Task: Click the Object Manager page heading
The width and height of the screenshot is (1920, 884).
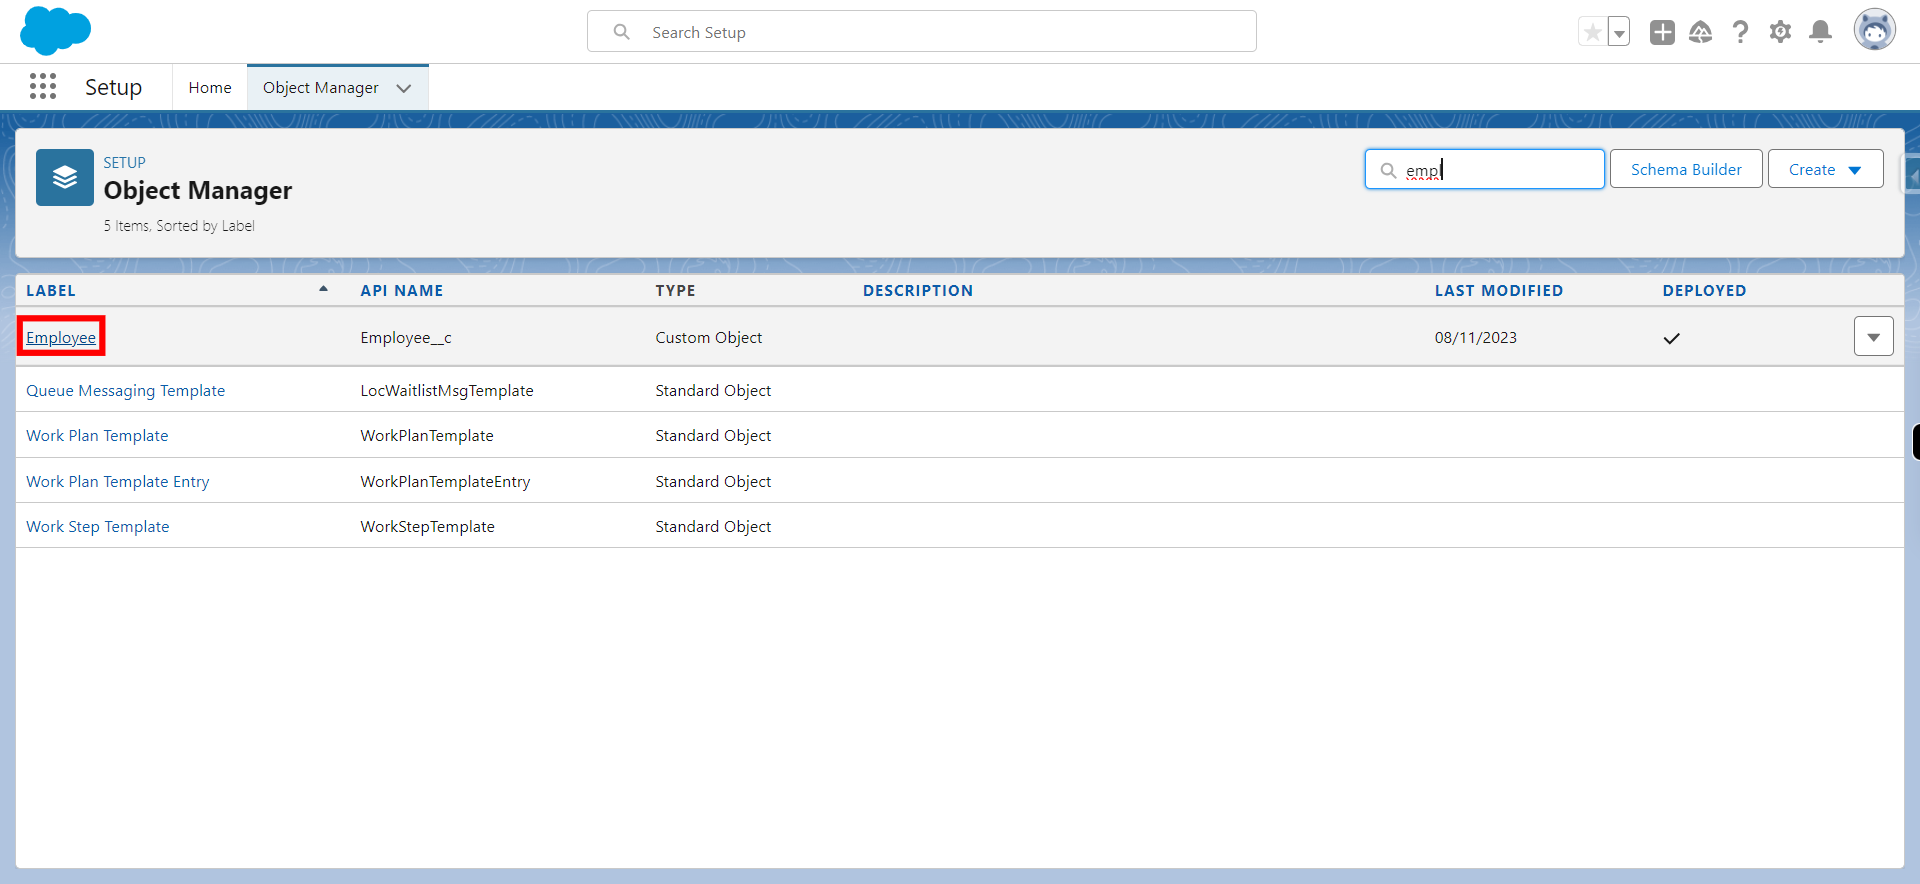Action: coord(198,190)
